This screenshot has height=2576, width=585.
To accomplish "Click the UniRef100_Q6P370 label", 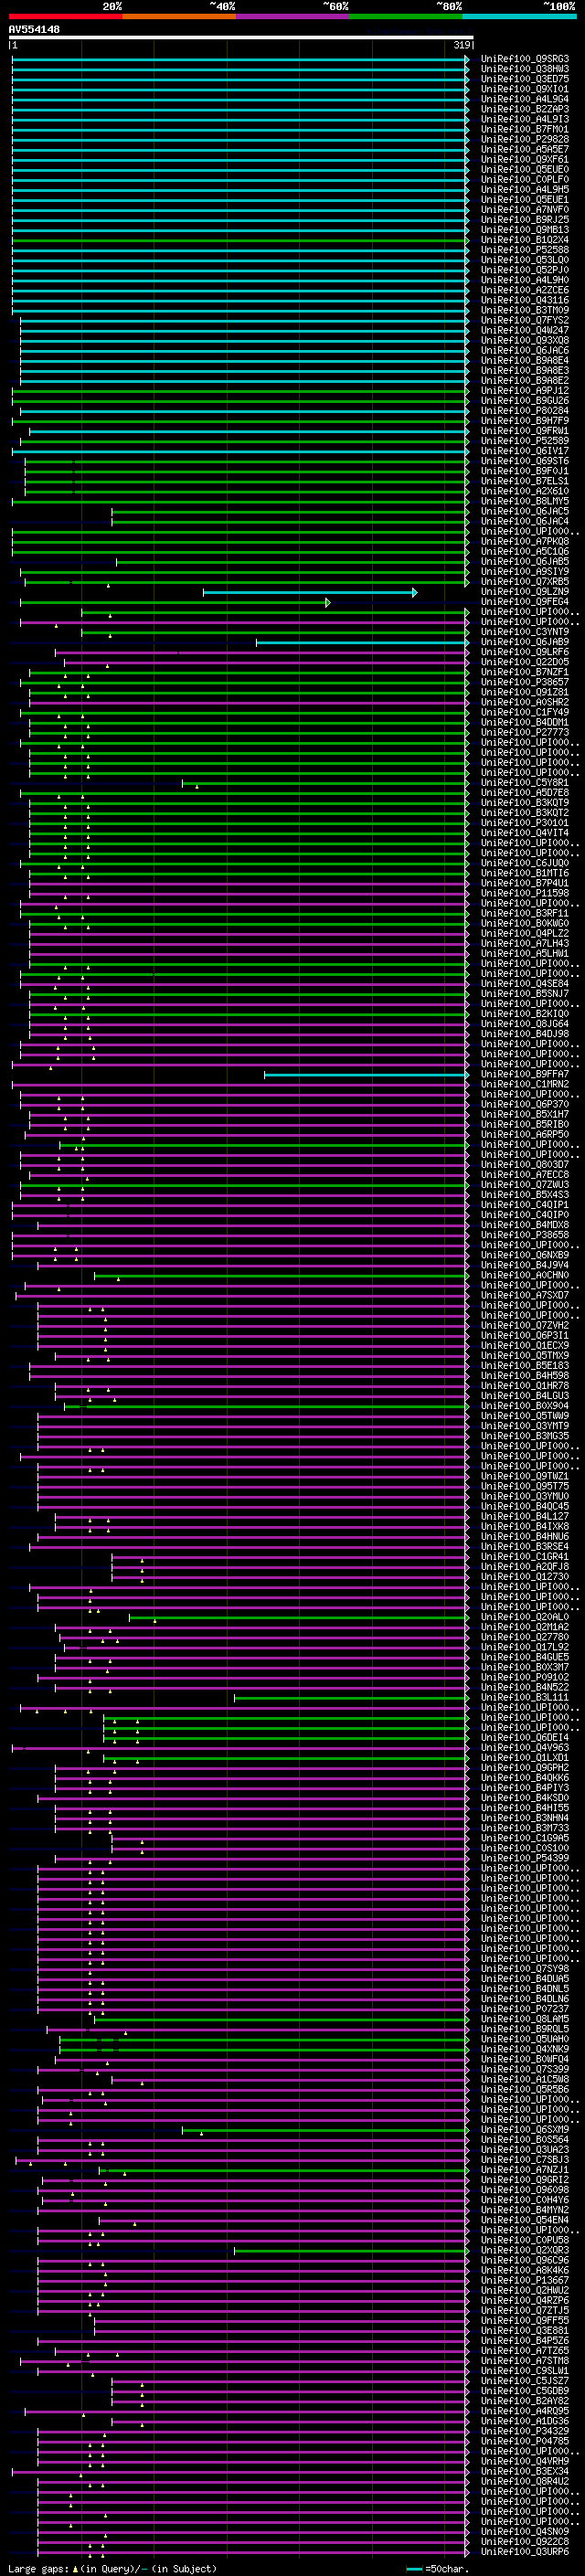I will 524,1104.
